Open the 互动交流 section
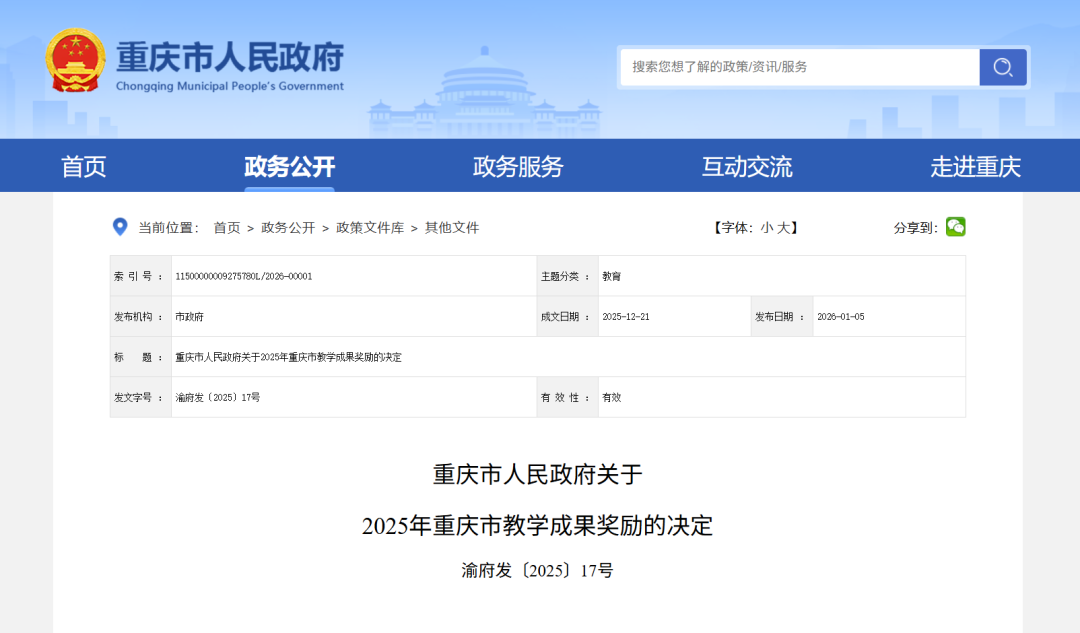 [x=744, y=166]
